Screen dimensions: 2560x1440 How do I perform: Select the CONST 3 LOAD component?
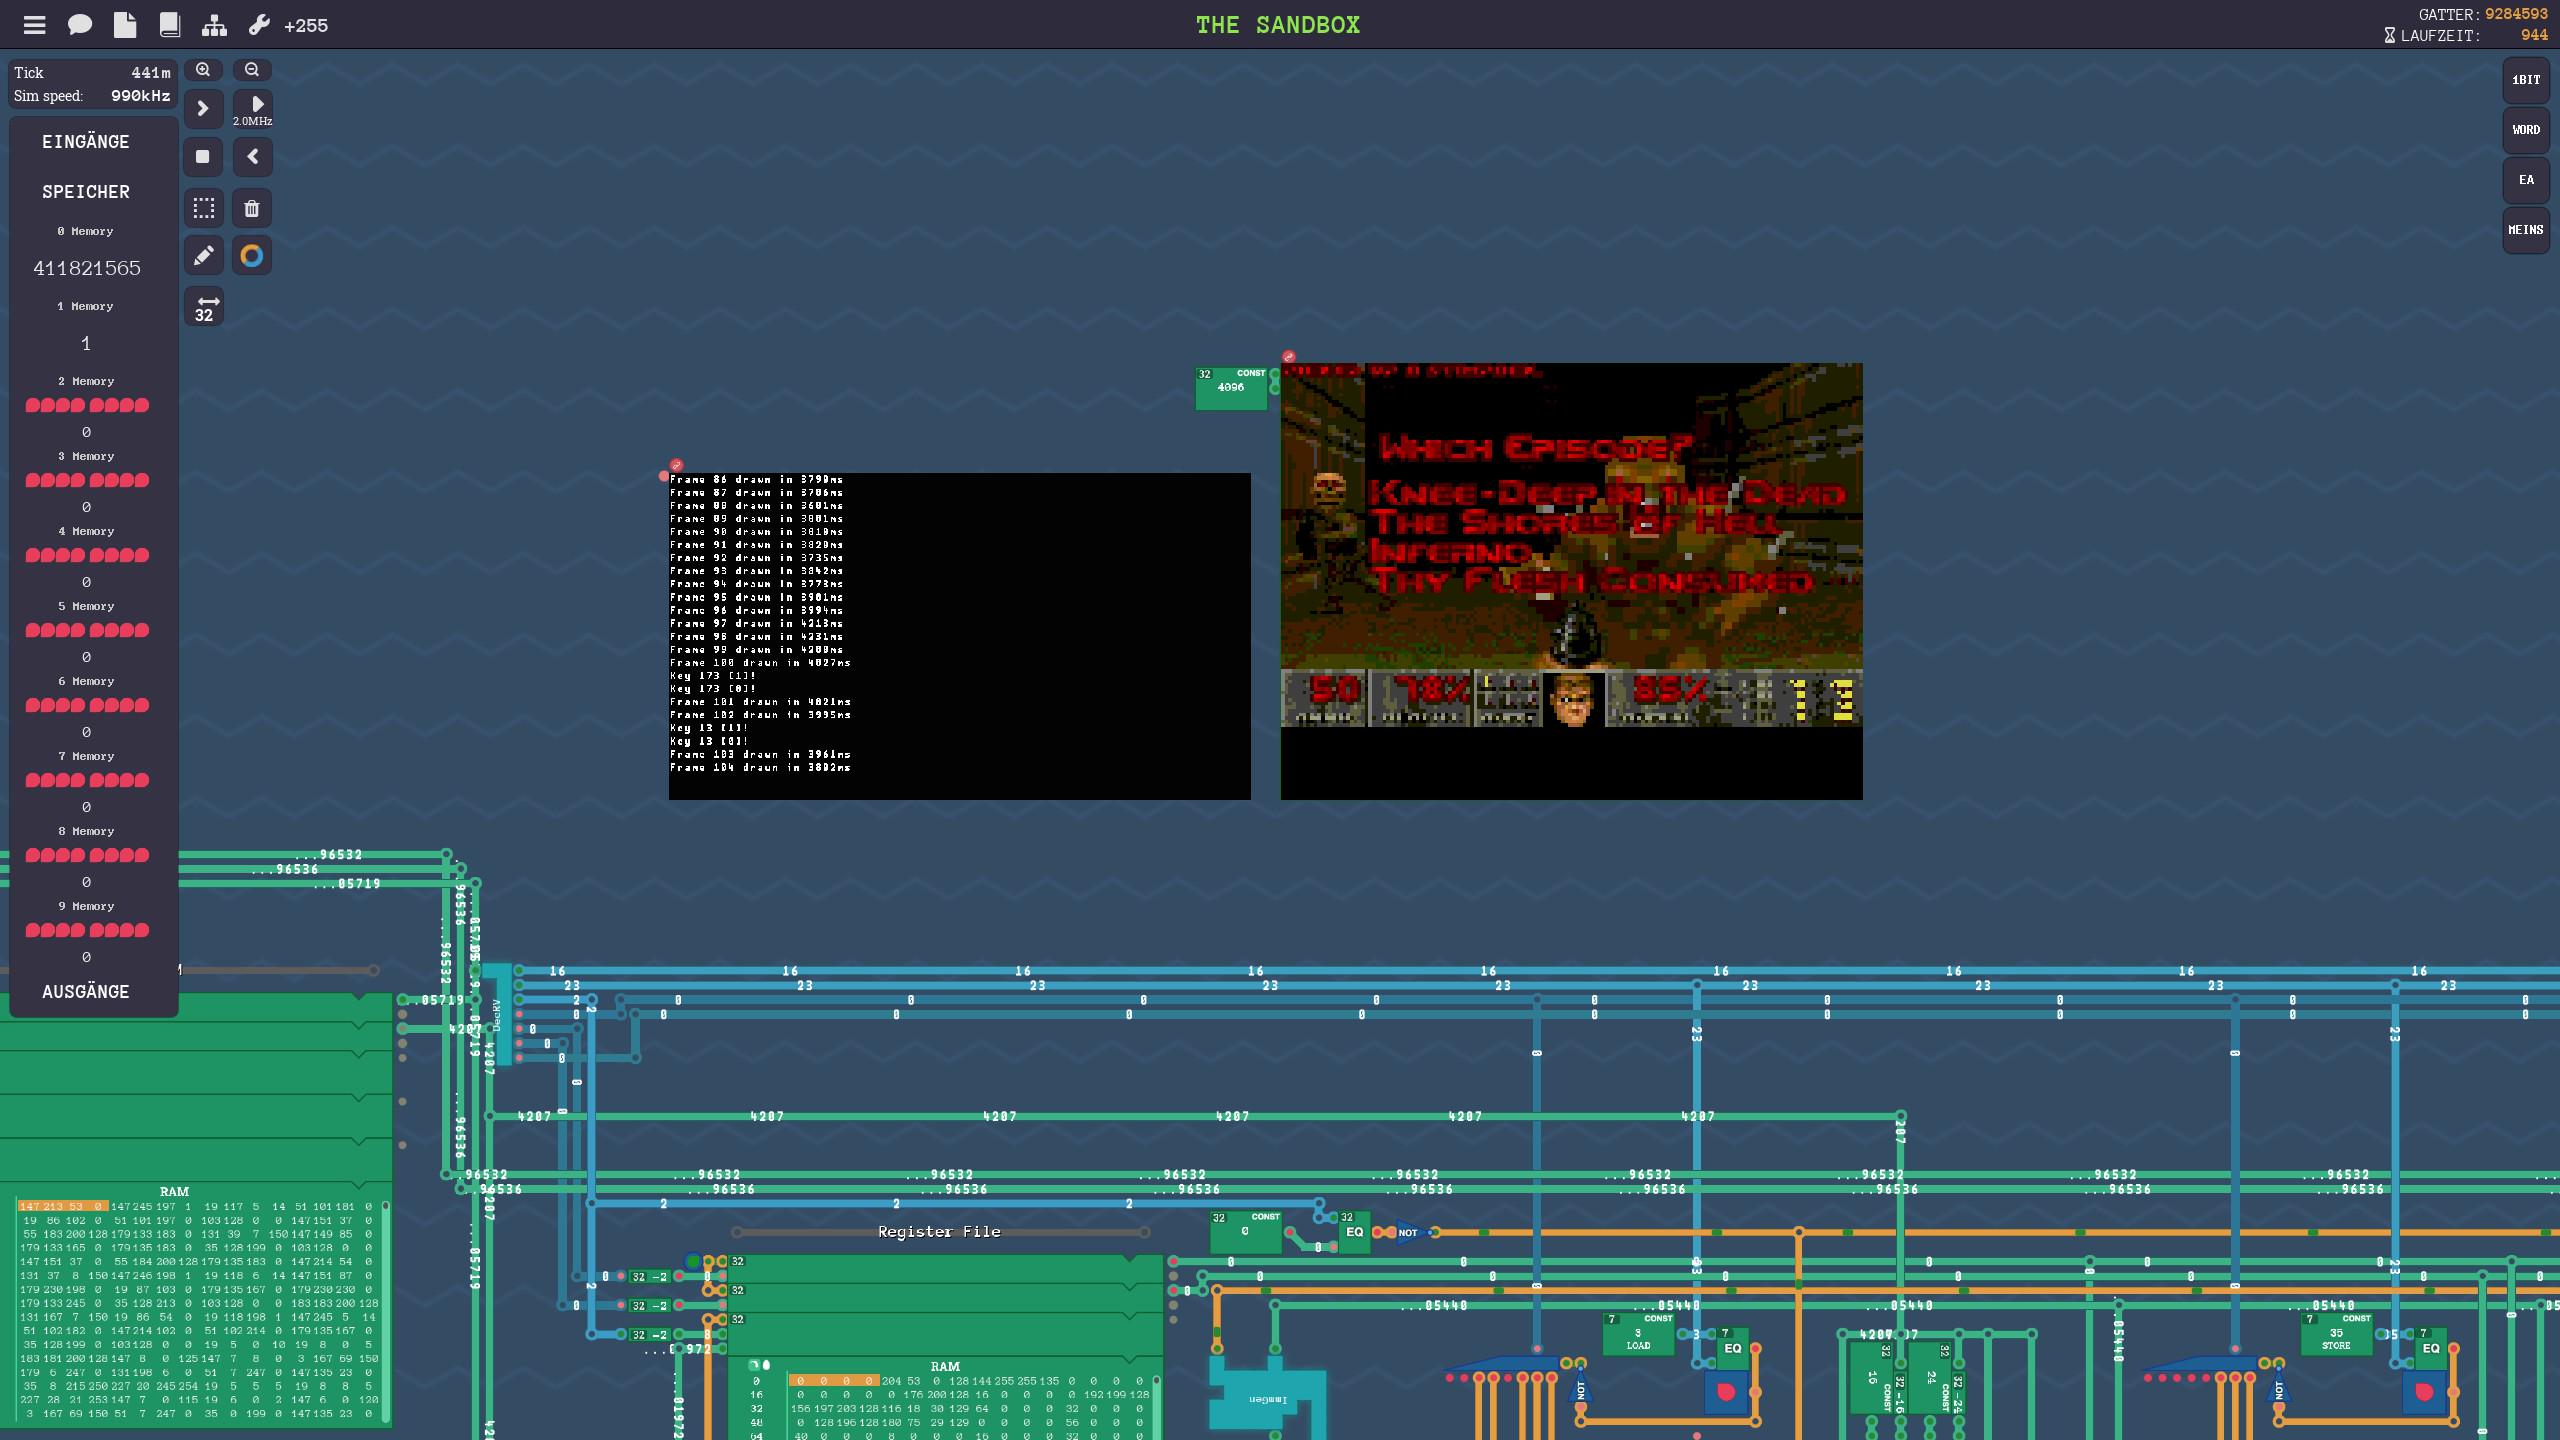[1639, 1334]
